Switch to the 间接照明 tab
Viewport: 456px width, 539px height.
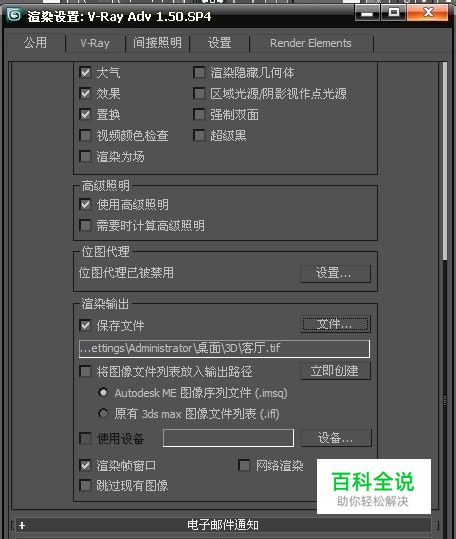157,43
